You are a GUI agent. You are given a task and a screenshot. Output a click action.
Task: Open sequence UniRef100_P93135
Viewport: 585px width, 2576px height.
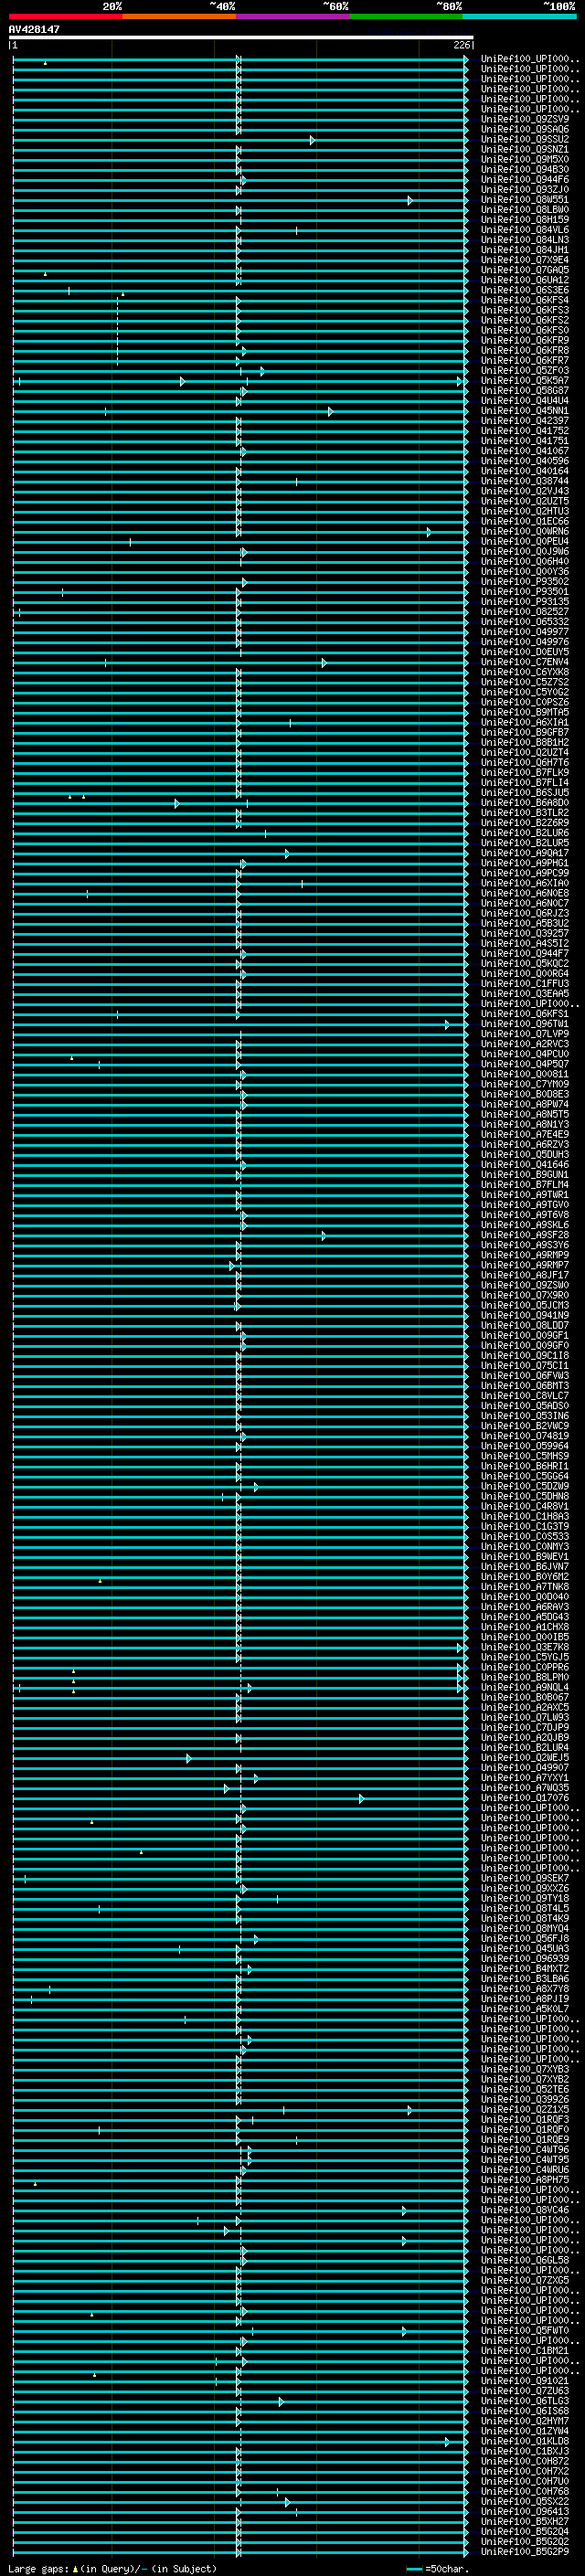(525, 602)
